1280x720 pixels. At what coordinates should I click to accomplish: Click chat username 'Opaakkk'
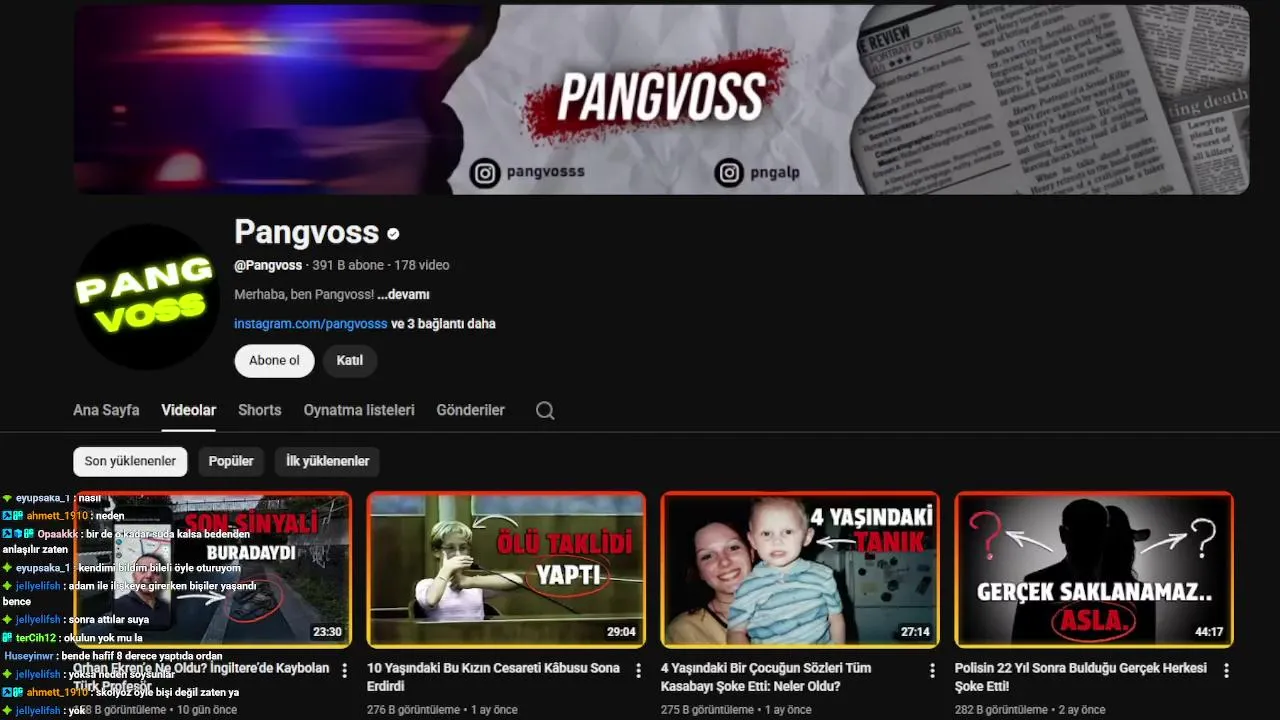(58, 534)
